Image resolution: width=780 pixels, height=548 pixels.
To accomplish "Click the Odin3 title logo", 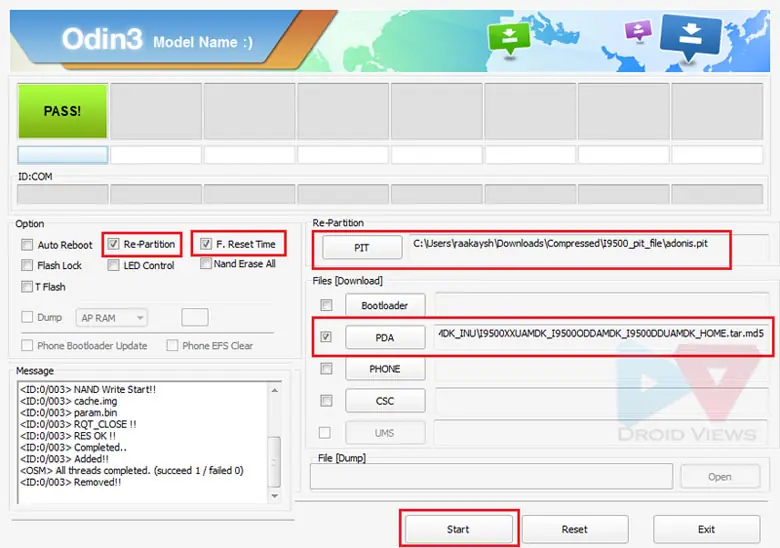I will (x=102, y=39).
